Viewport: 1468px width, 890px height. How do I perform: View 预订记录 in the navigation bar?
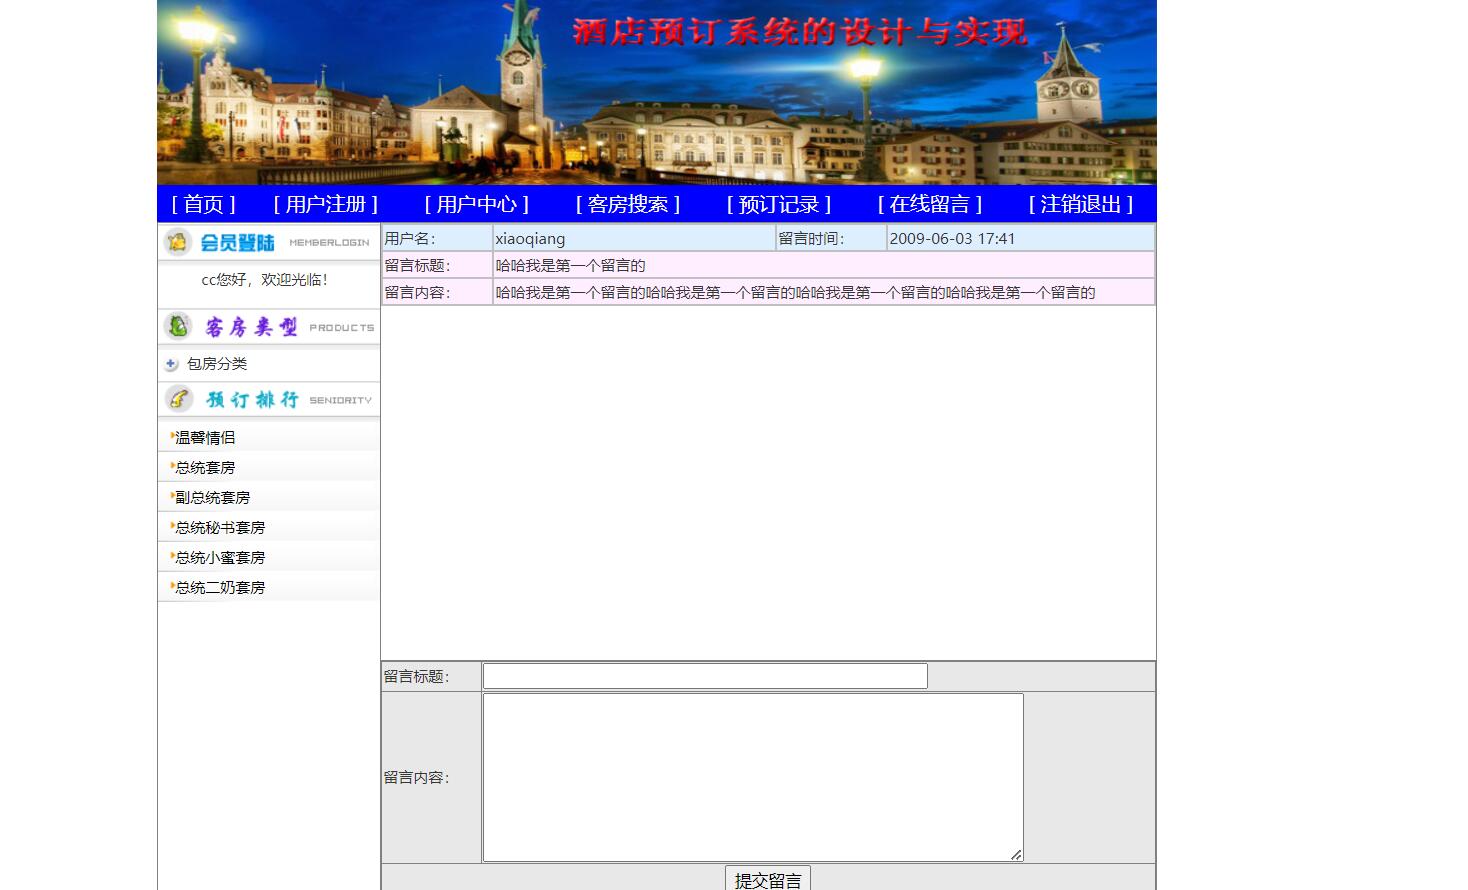(x=779, y=204)
